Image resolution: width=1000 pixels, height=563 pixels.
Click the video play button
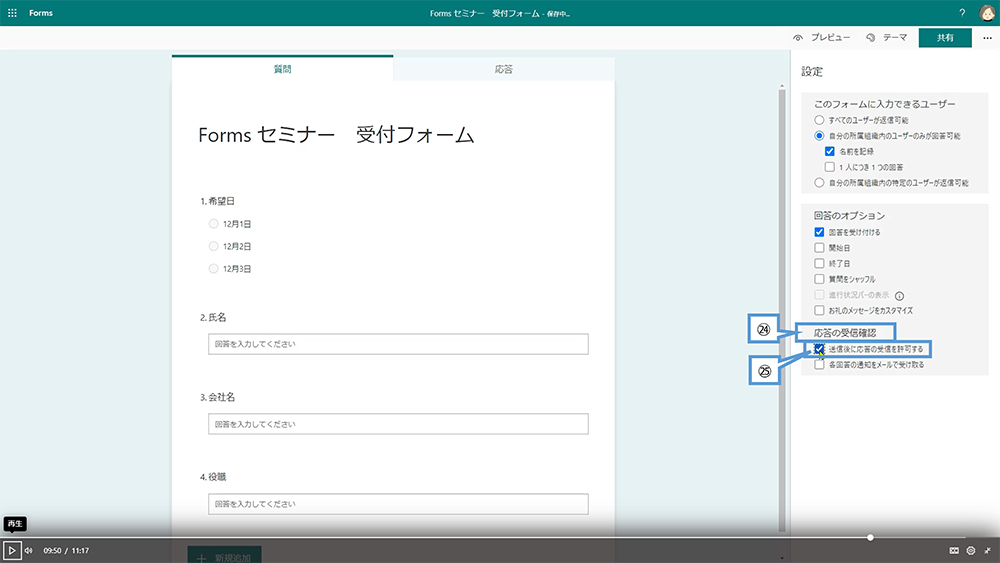[x=11, y=550]
